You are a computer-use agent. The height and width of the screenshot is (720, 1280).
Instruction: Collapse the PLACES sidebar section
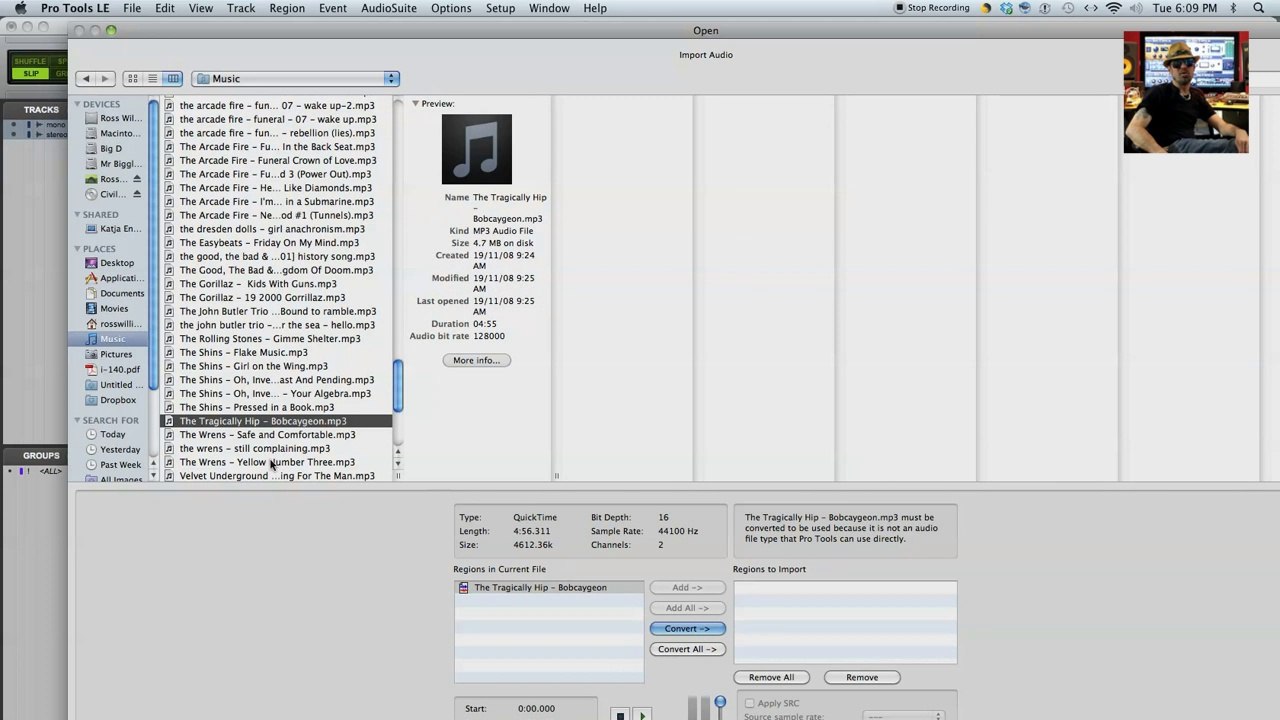tap(77, 249)
